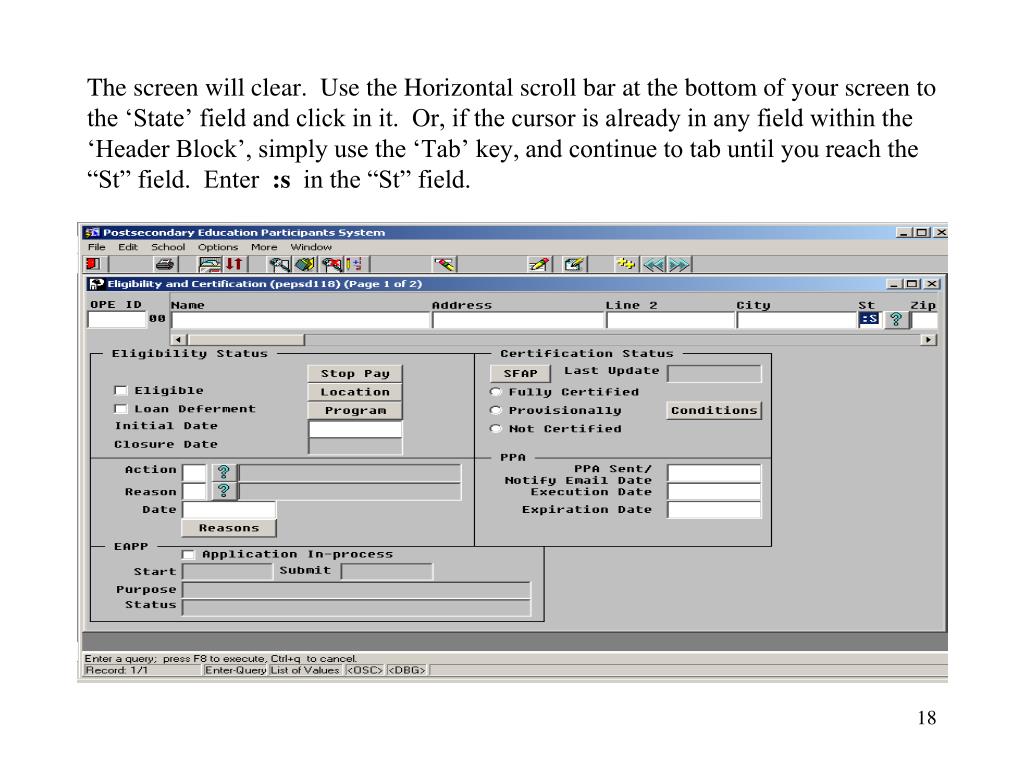This screenshot has height=768, width=1024.
Task: Open the State field question mark lookup
Action: click(x=896, y=320)
